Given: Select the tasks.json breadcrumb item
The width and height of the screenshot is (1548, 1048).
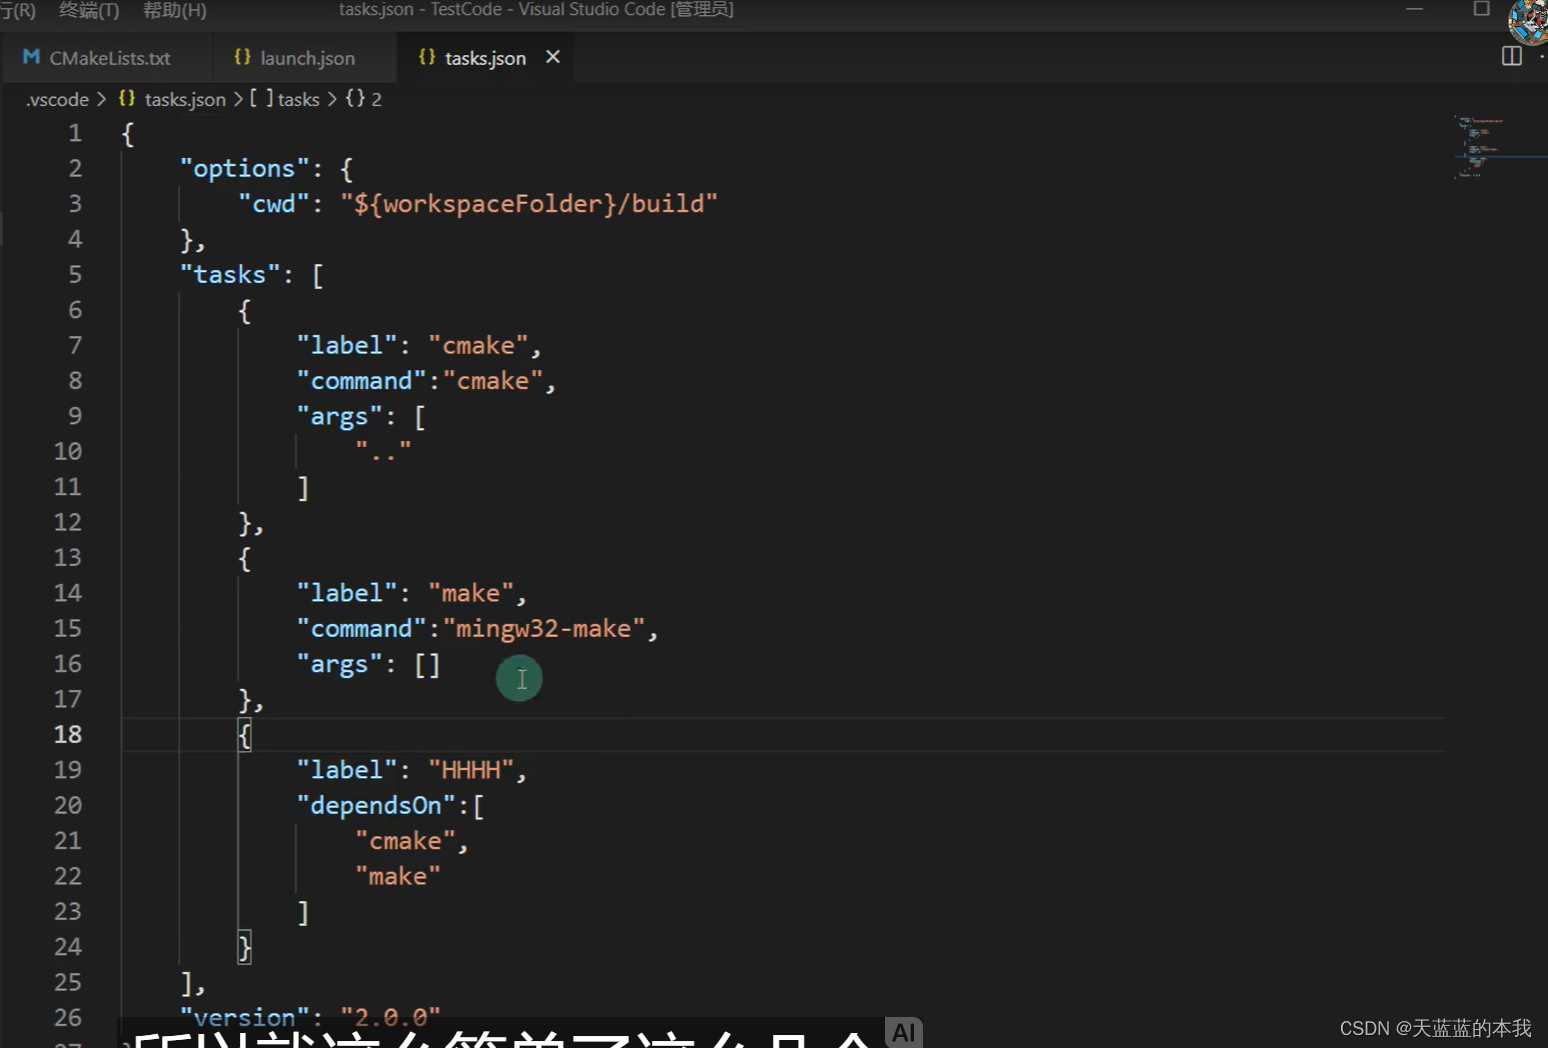Looking at the screenshot, I should 185,99.
